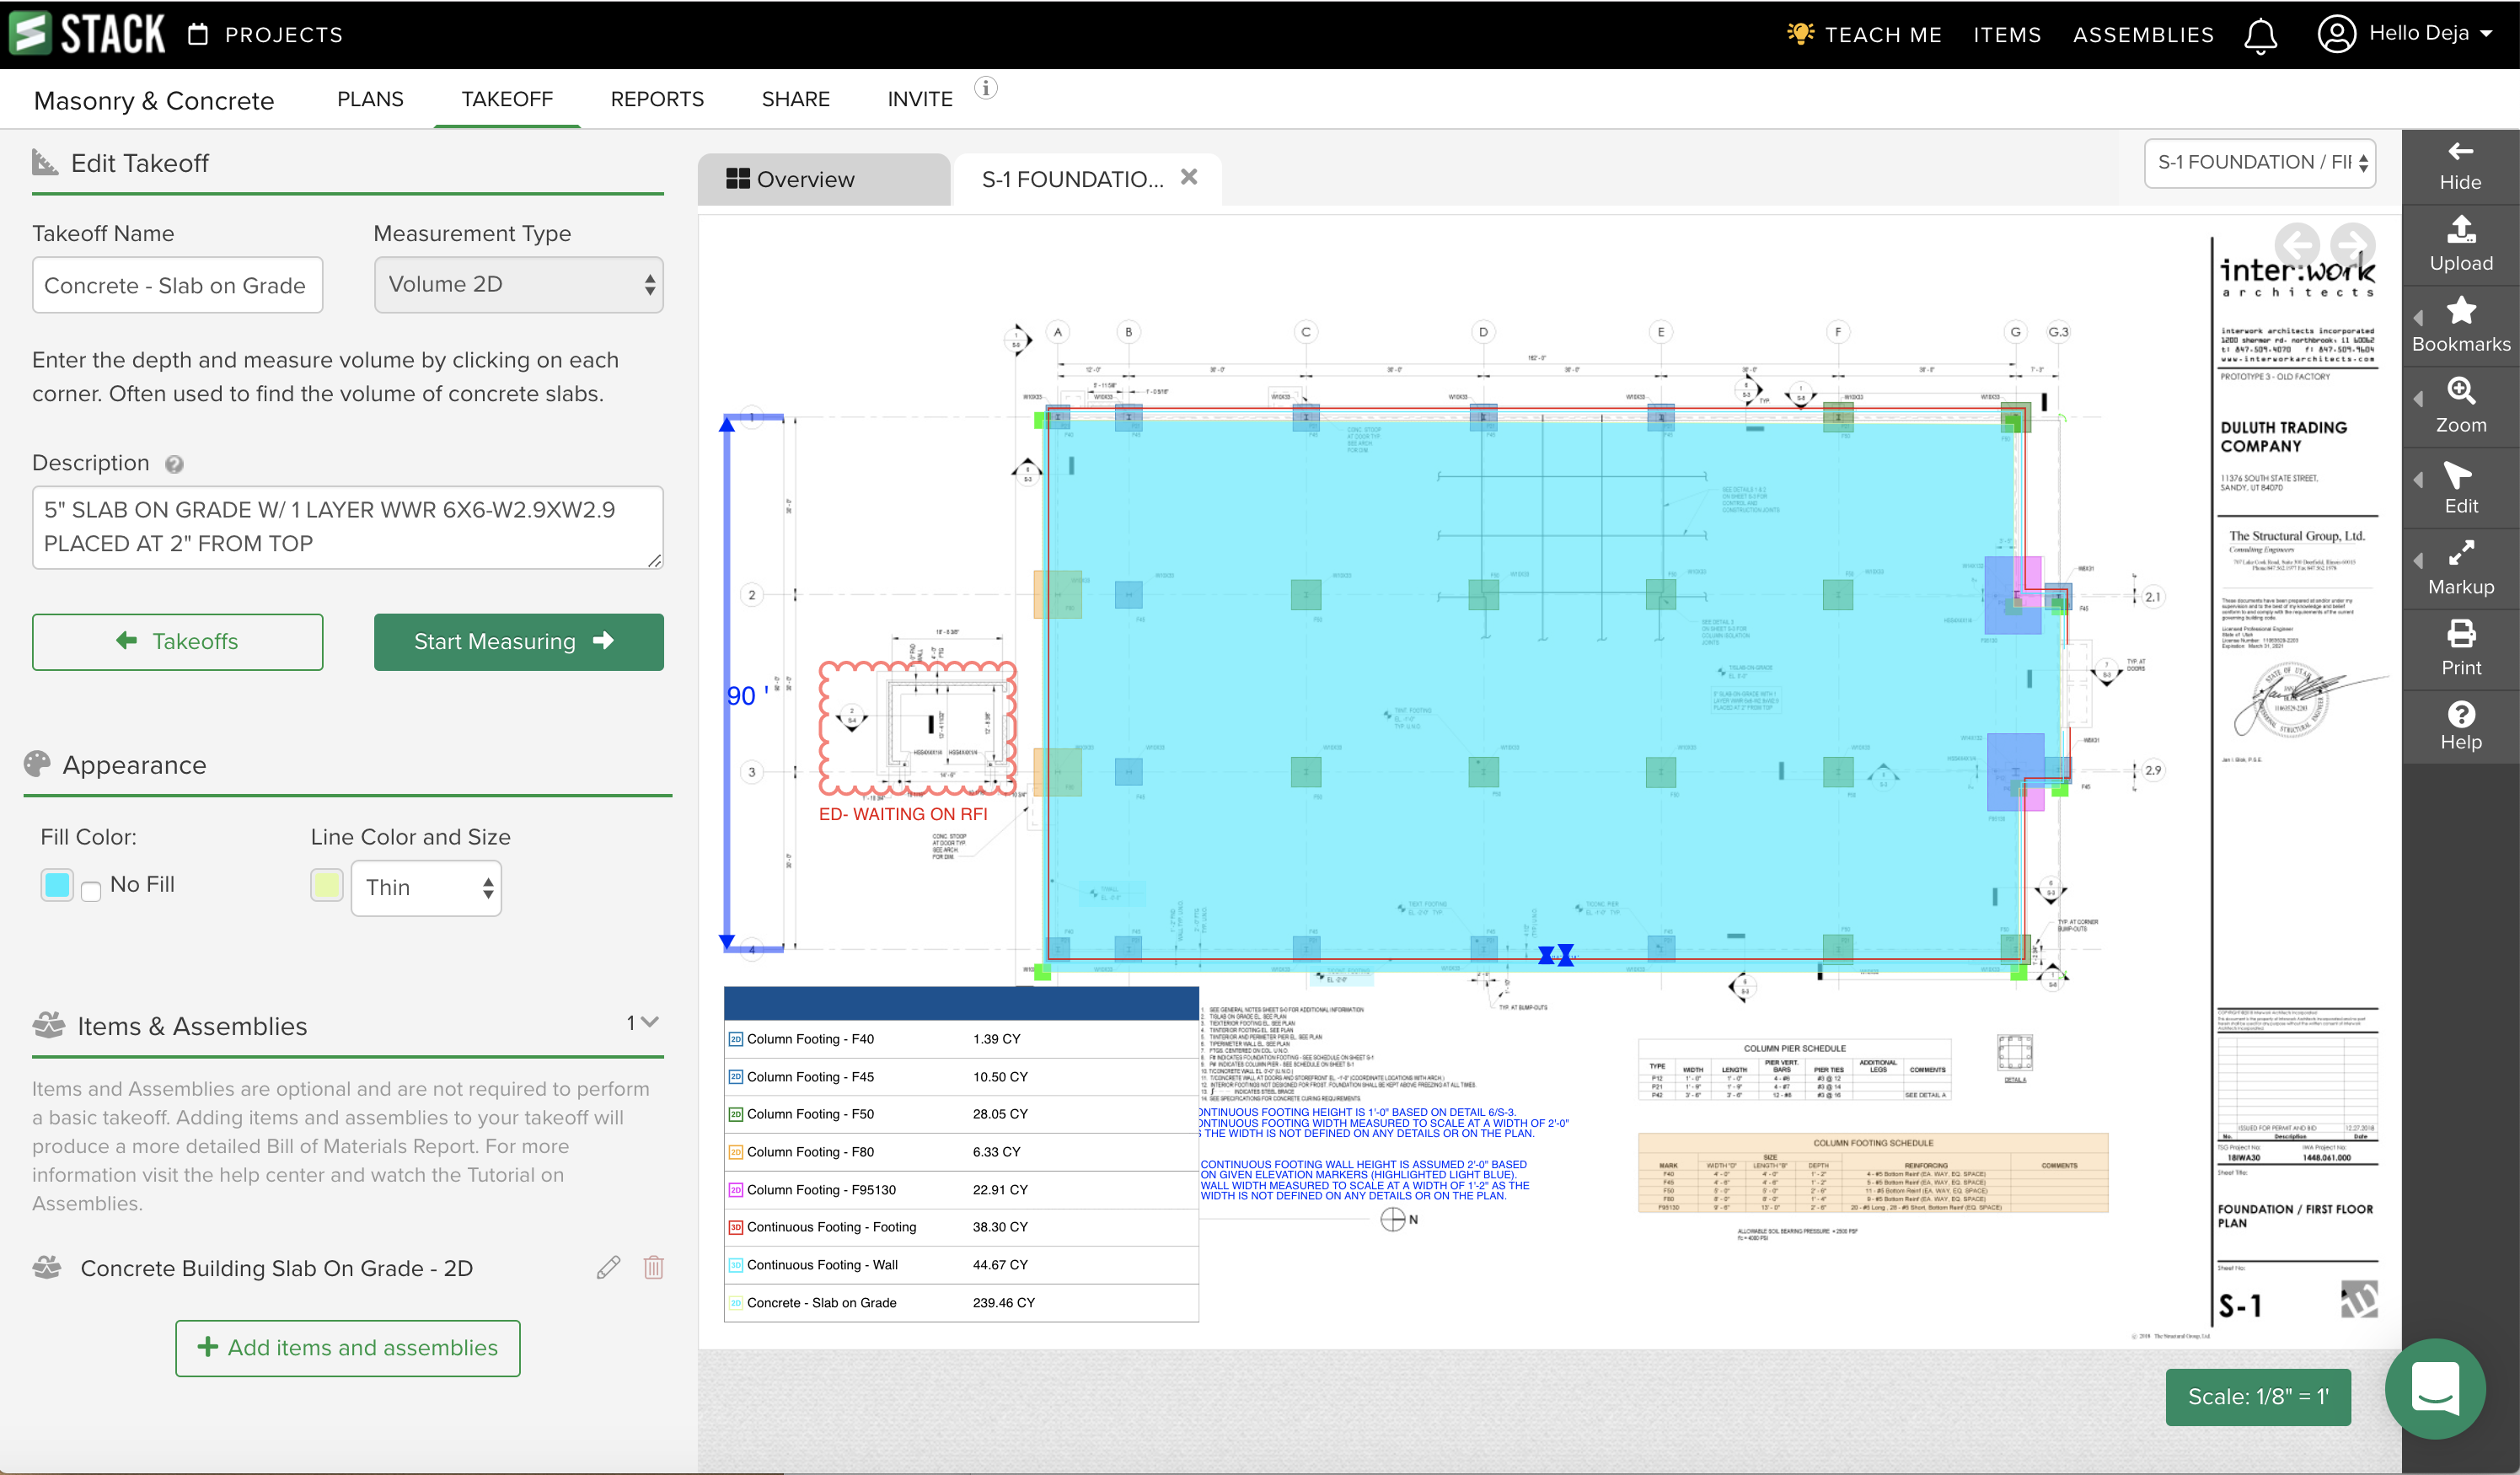Enable the No Fill checkbox

pos(90,889)
